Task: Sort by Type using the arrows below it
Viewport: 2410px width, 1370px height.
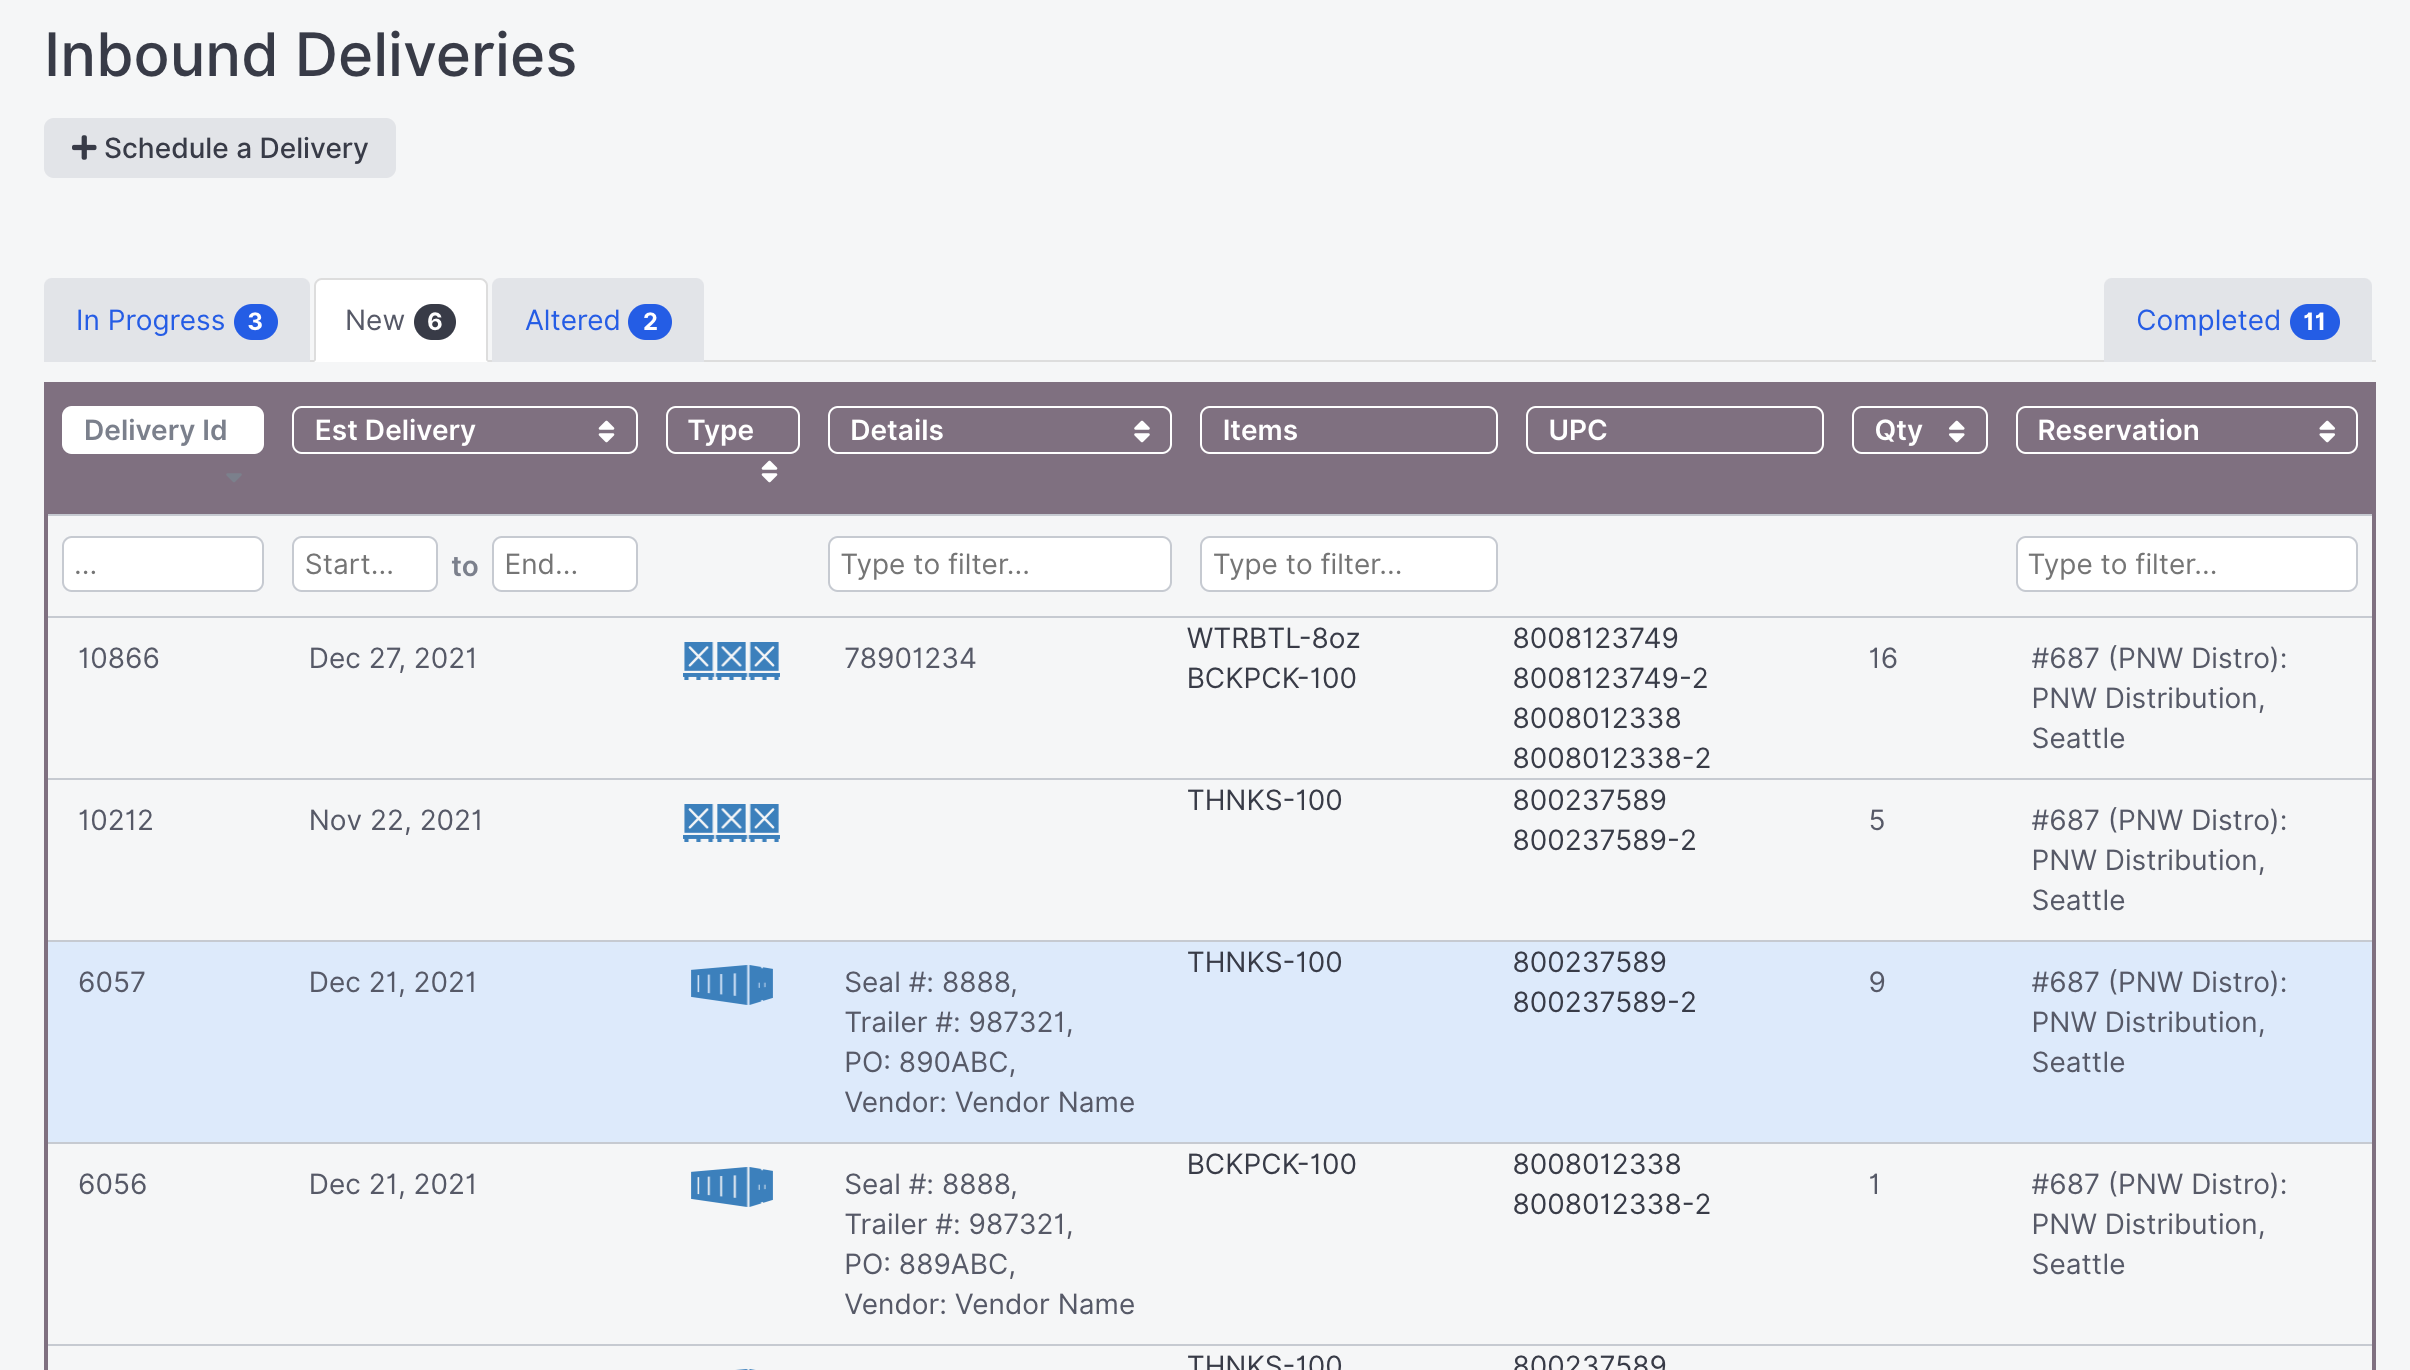Action: coord(769,471)
